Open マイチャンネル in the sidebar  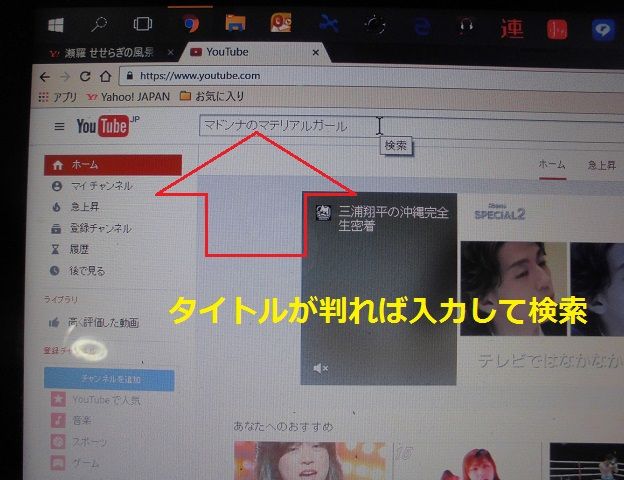(92, 186)
